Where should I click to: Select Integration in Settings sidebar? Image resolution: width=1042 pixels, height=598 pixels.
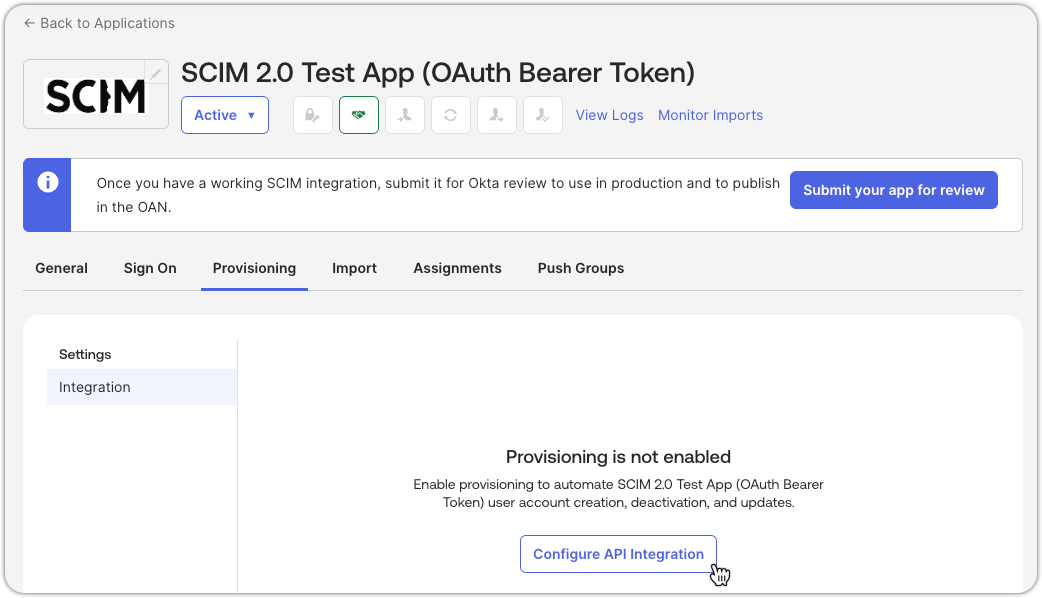tap(142, 387)
